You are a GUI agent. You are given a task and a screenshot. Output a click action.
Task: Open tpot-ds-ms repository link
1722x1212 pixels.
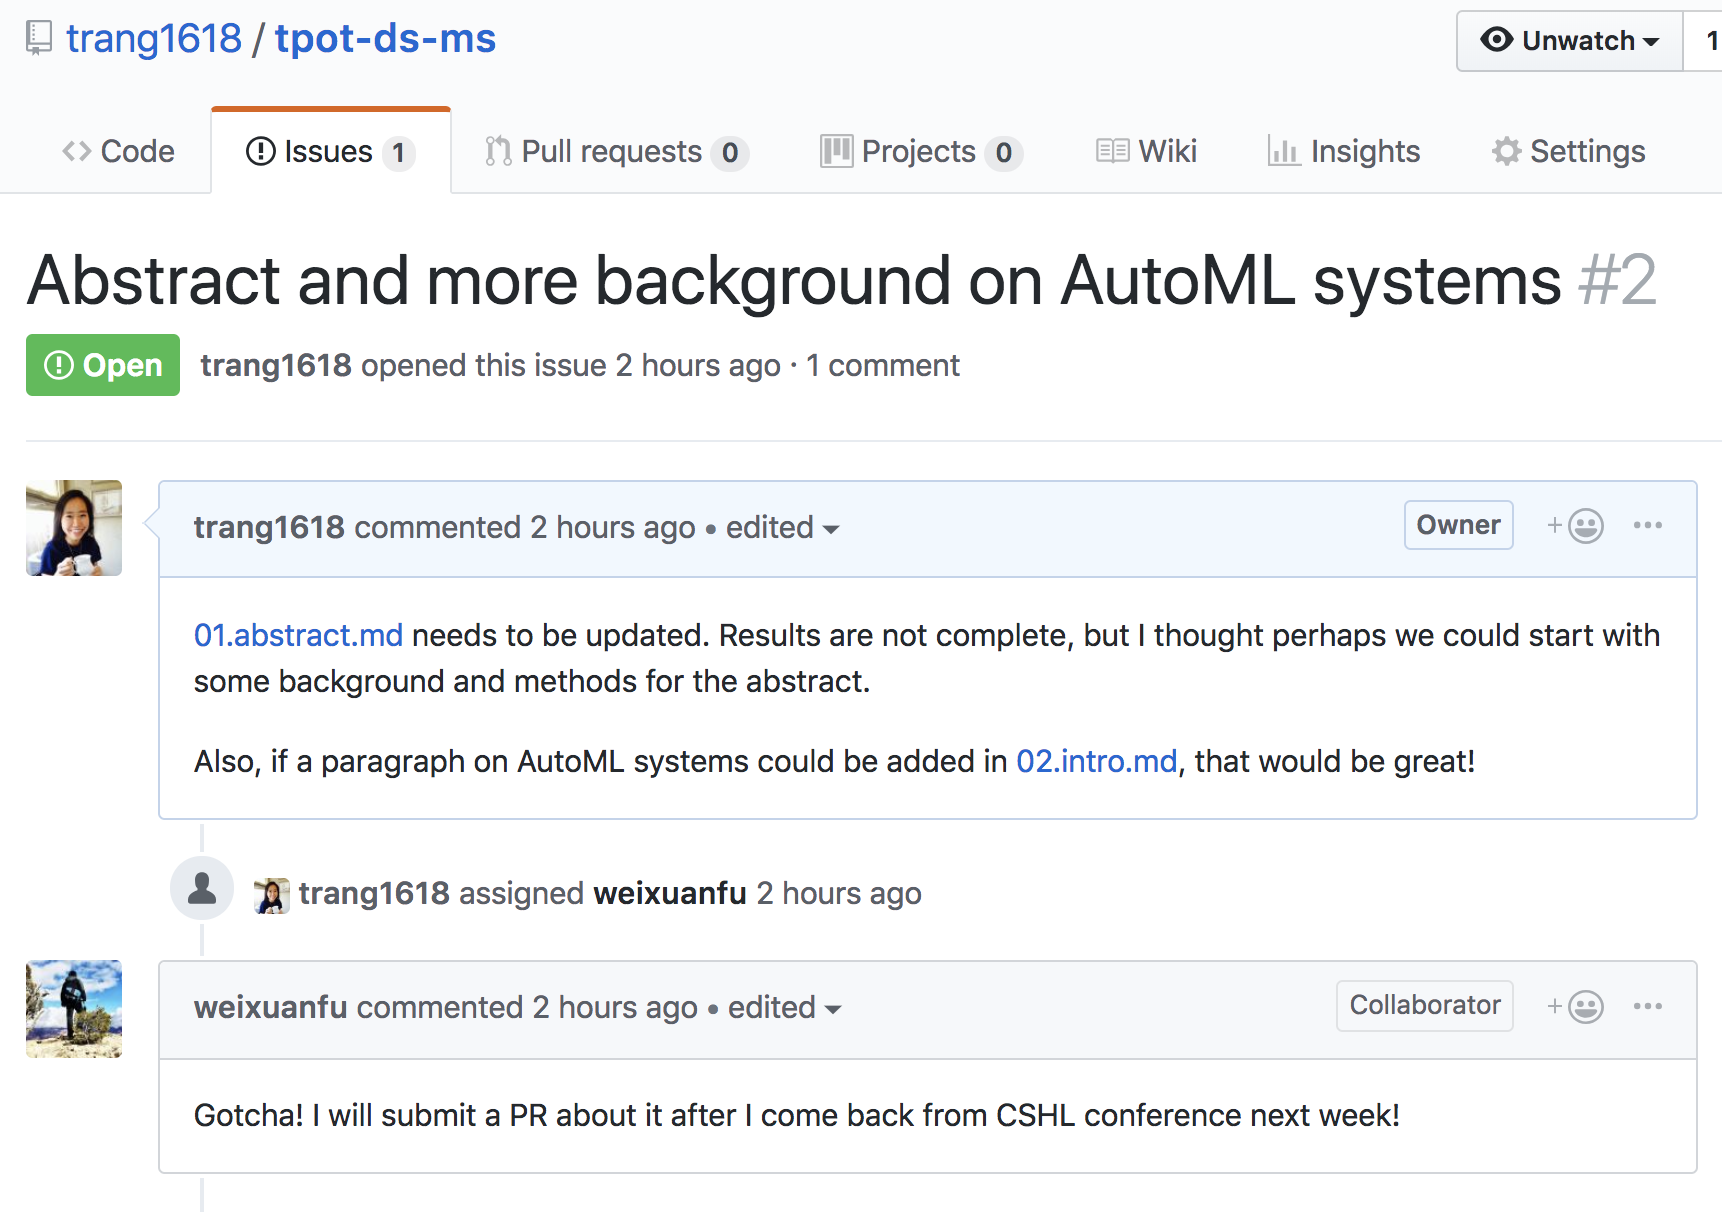coord(385,39)
